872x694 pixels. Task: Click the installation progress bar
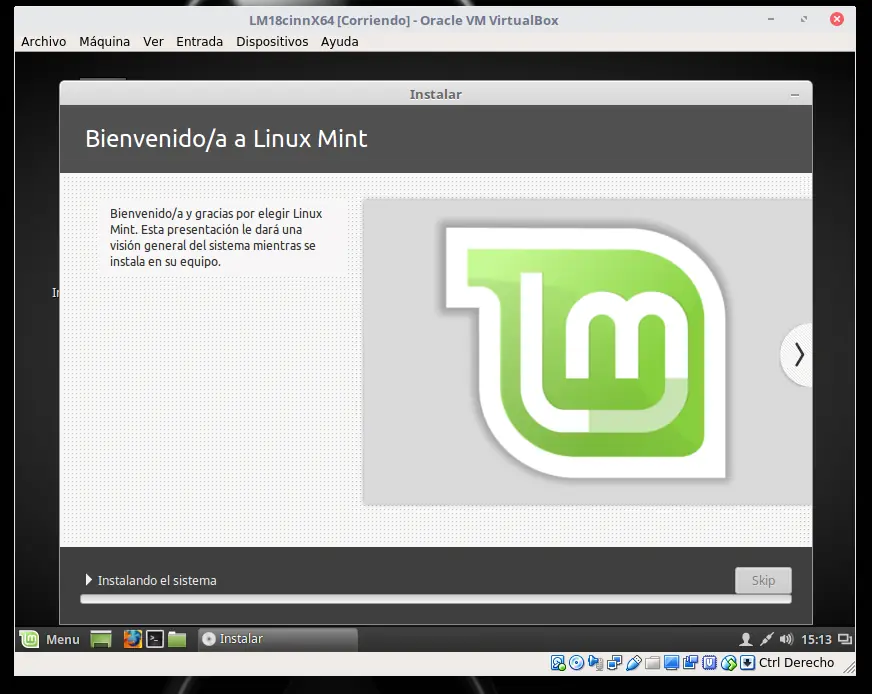click(x=435, y=599)
